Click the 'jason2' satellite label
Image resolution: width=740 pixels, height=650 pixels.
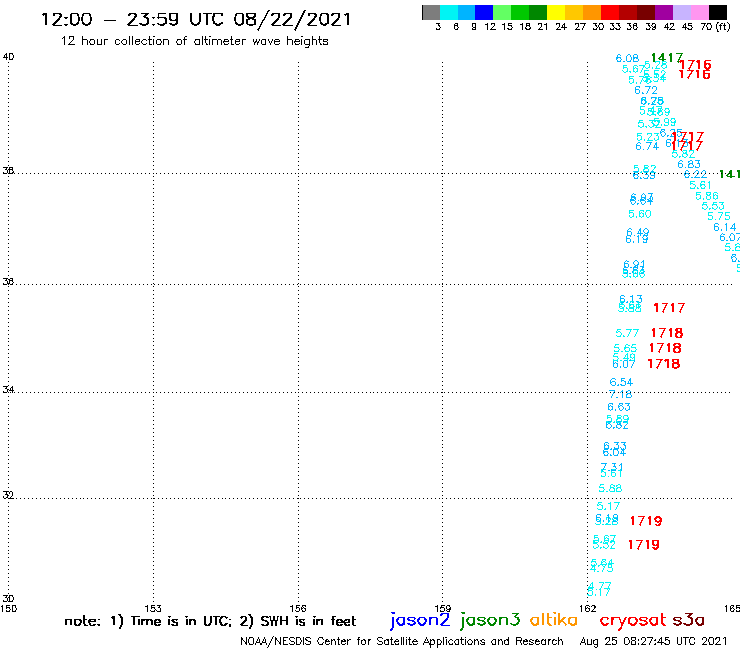tap(420, 620)
